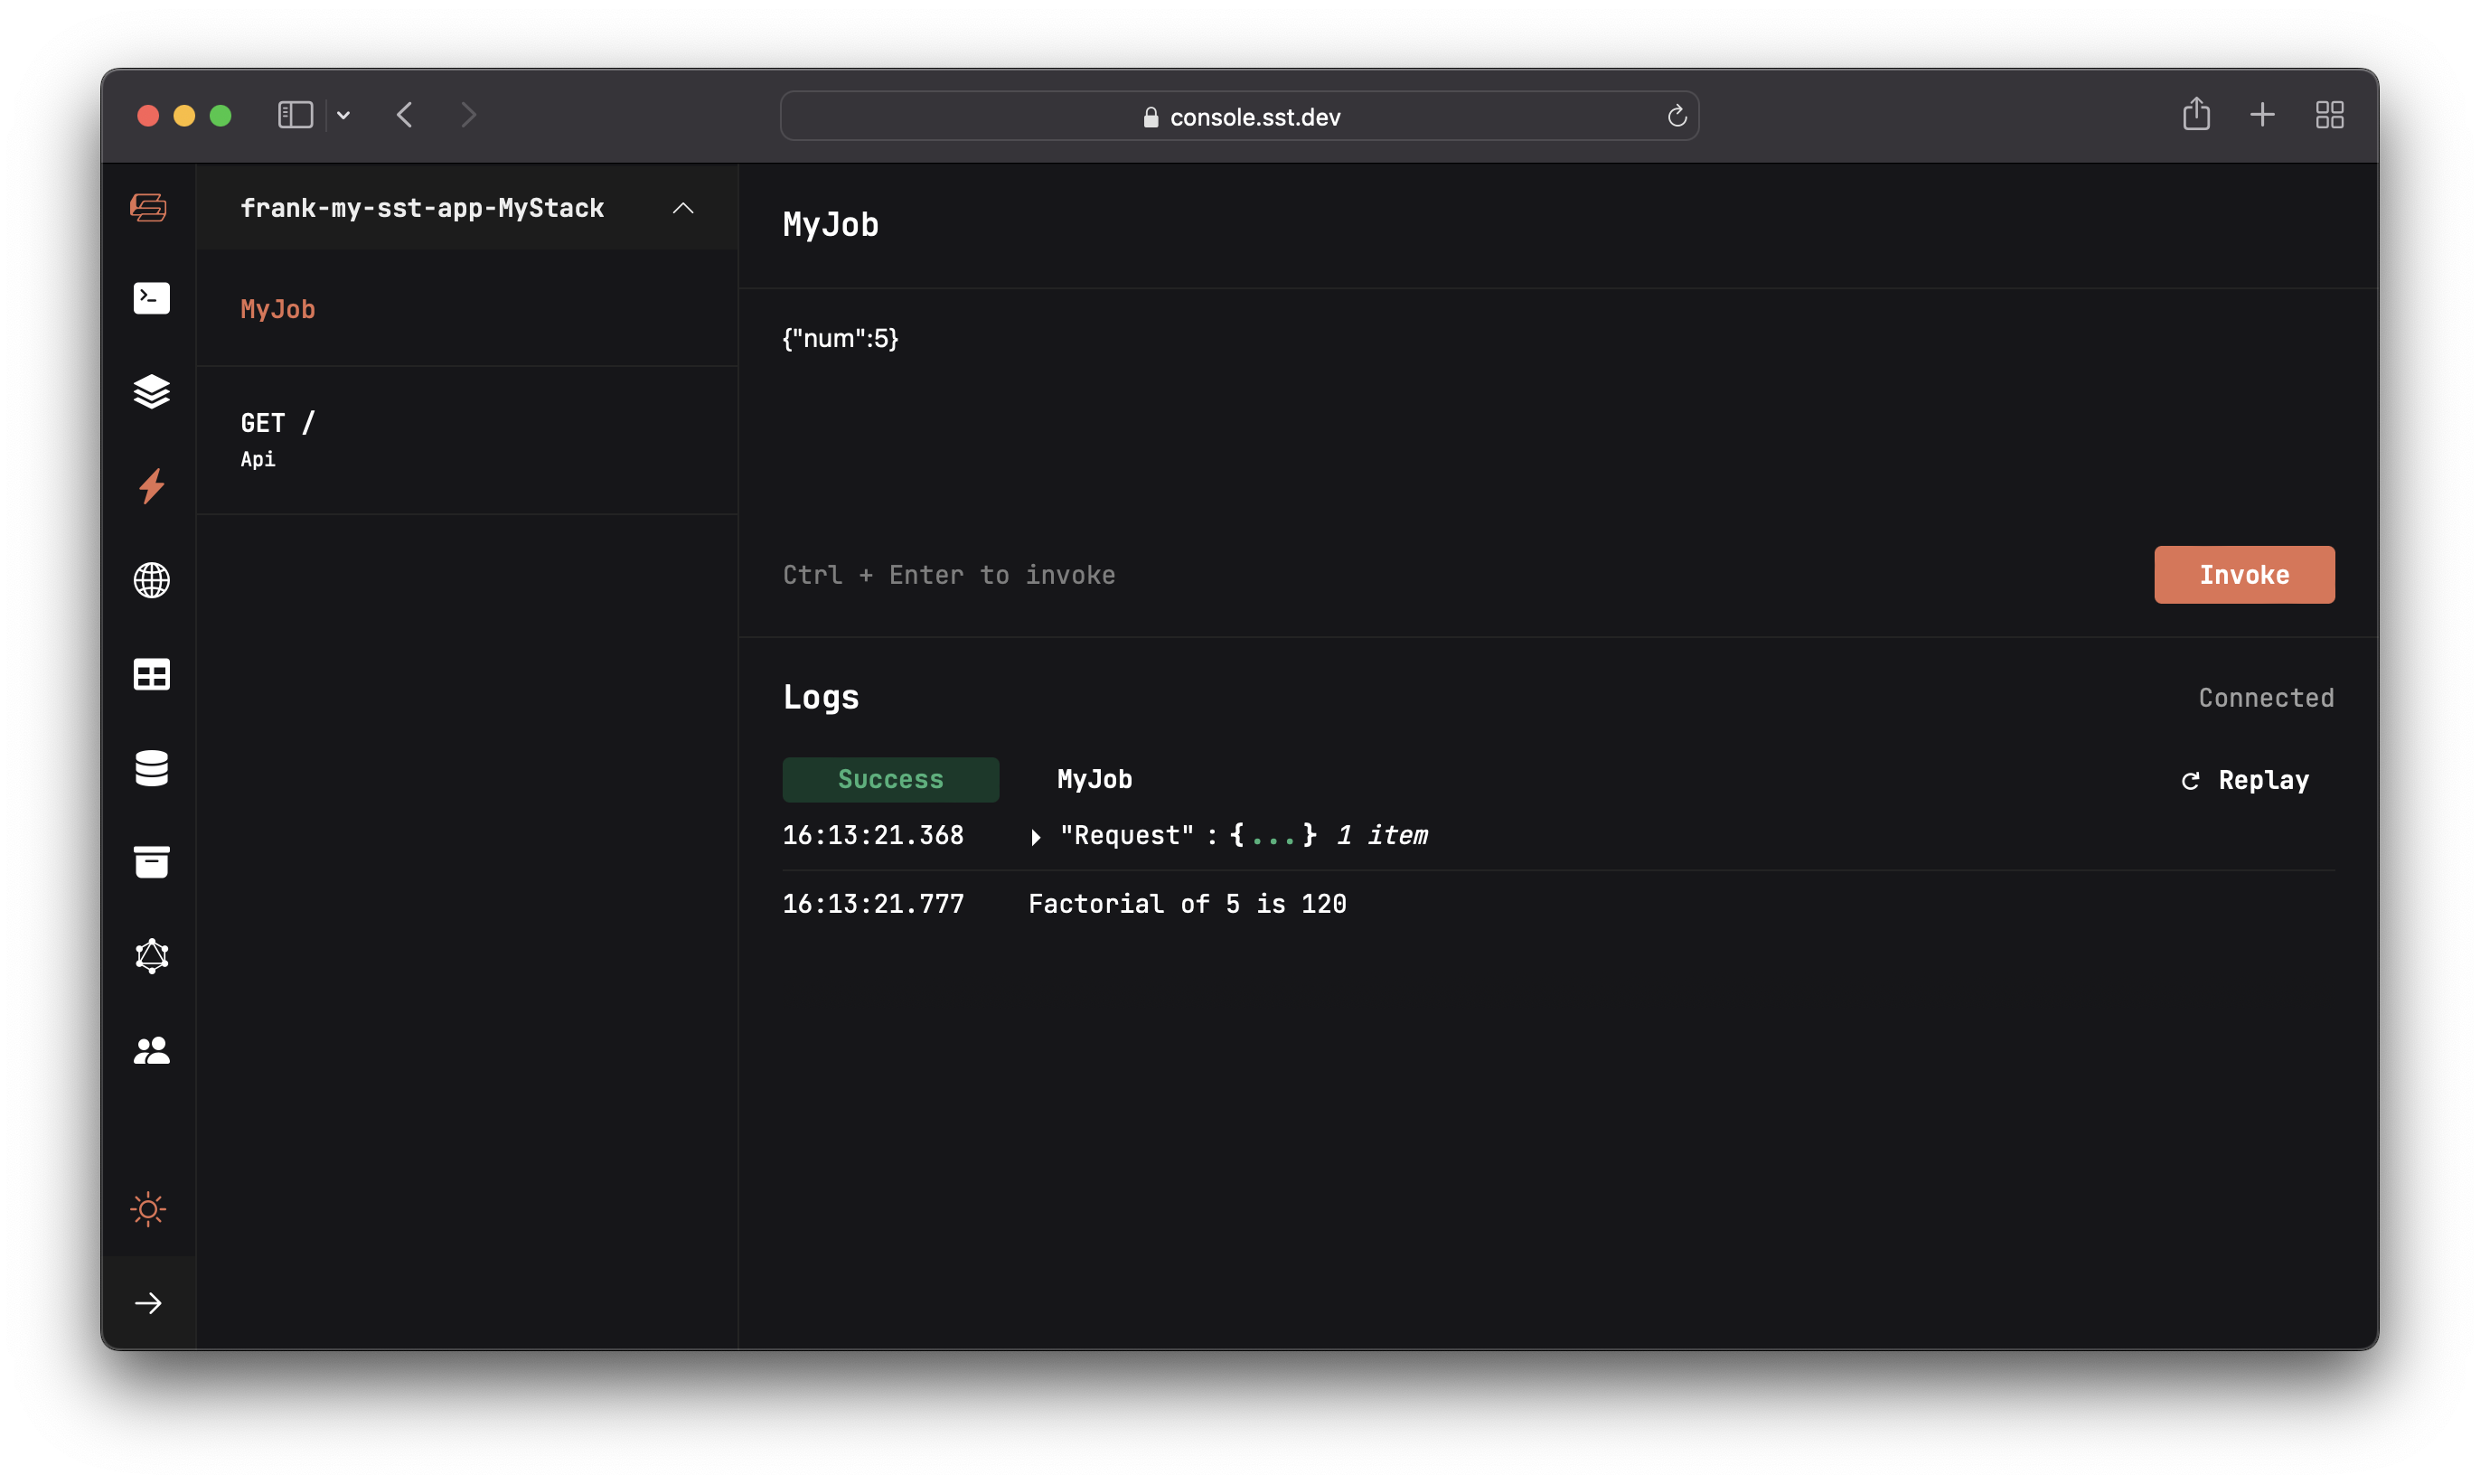The height and width of the screenshot is (1484, 2480).
Task: Select MyJob in the stack list
Action: [x=278, y=309]
